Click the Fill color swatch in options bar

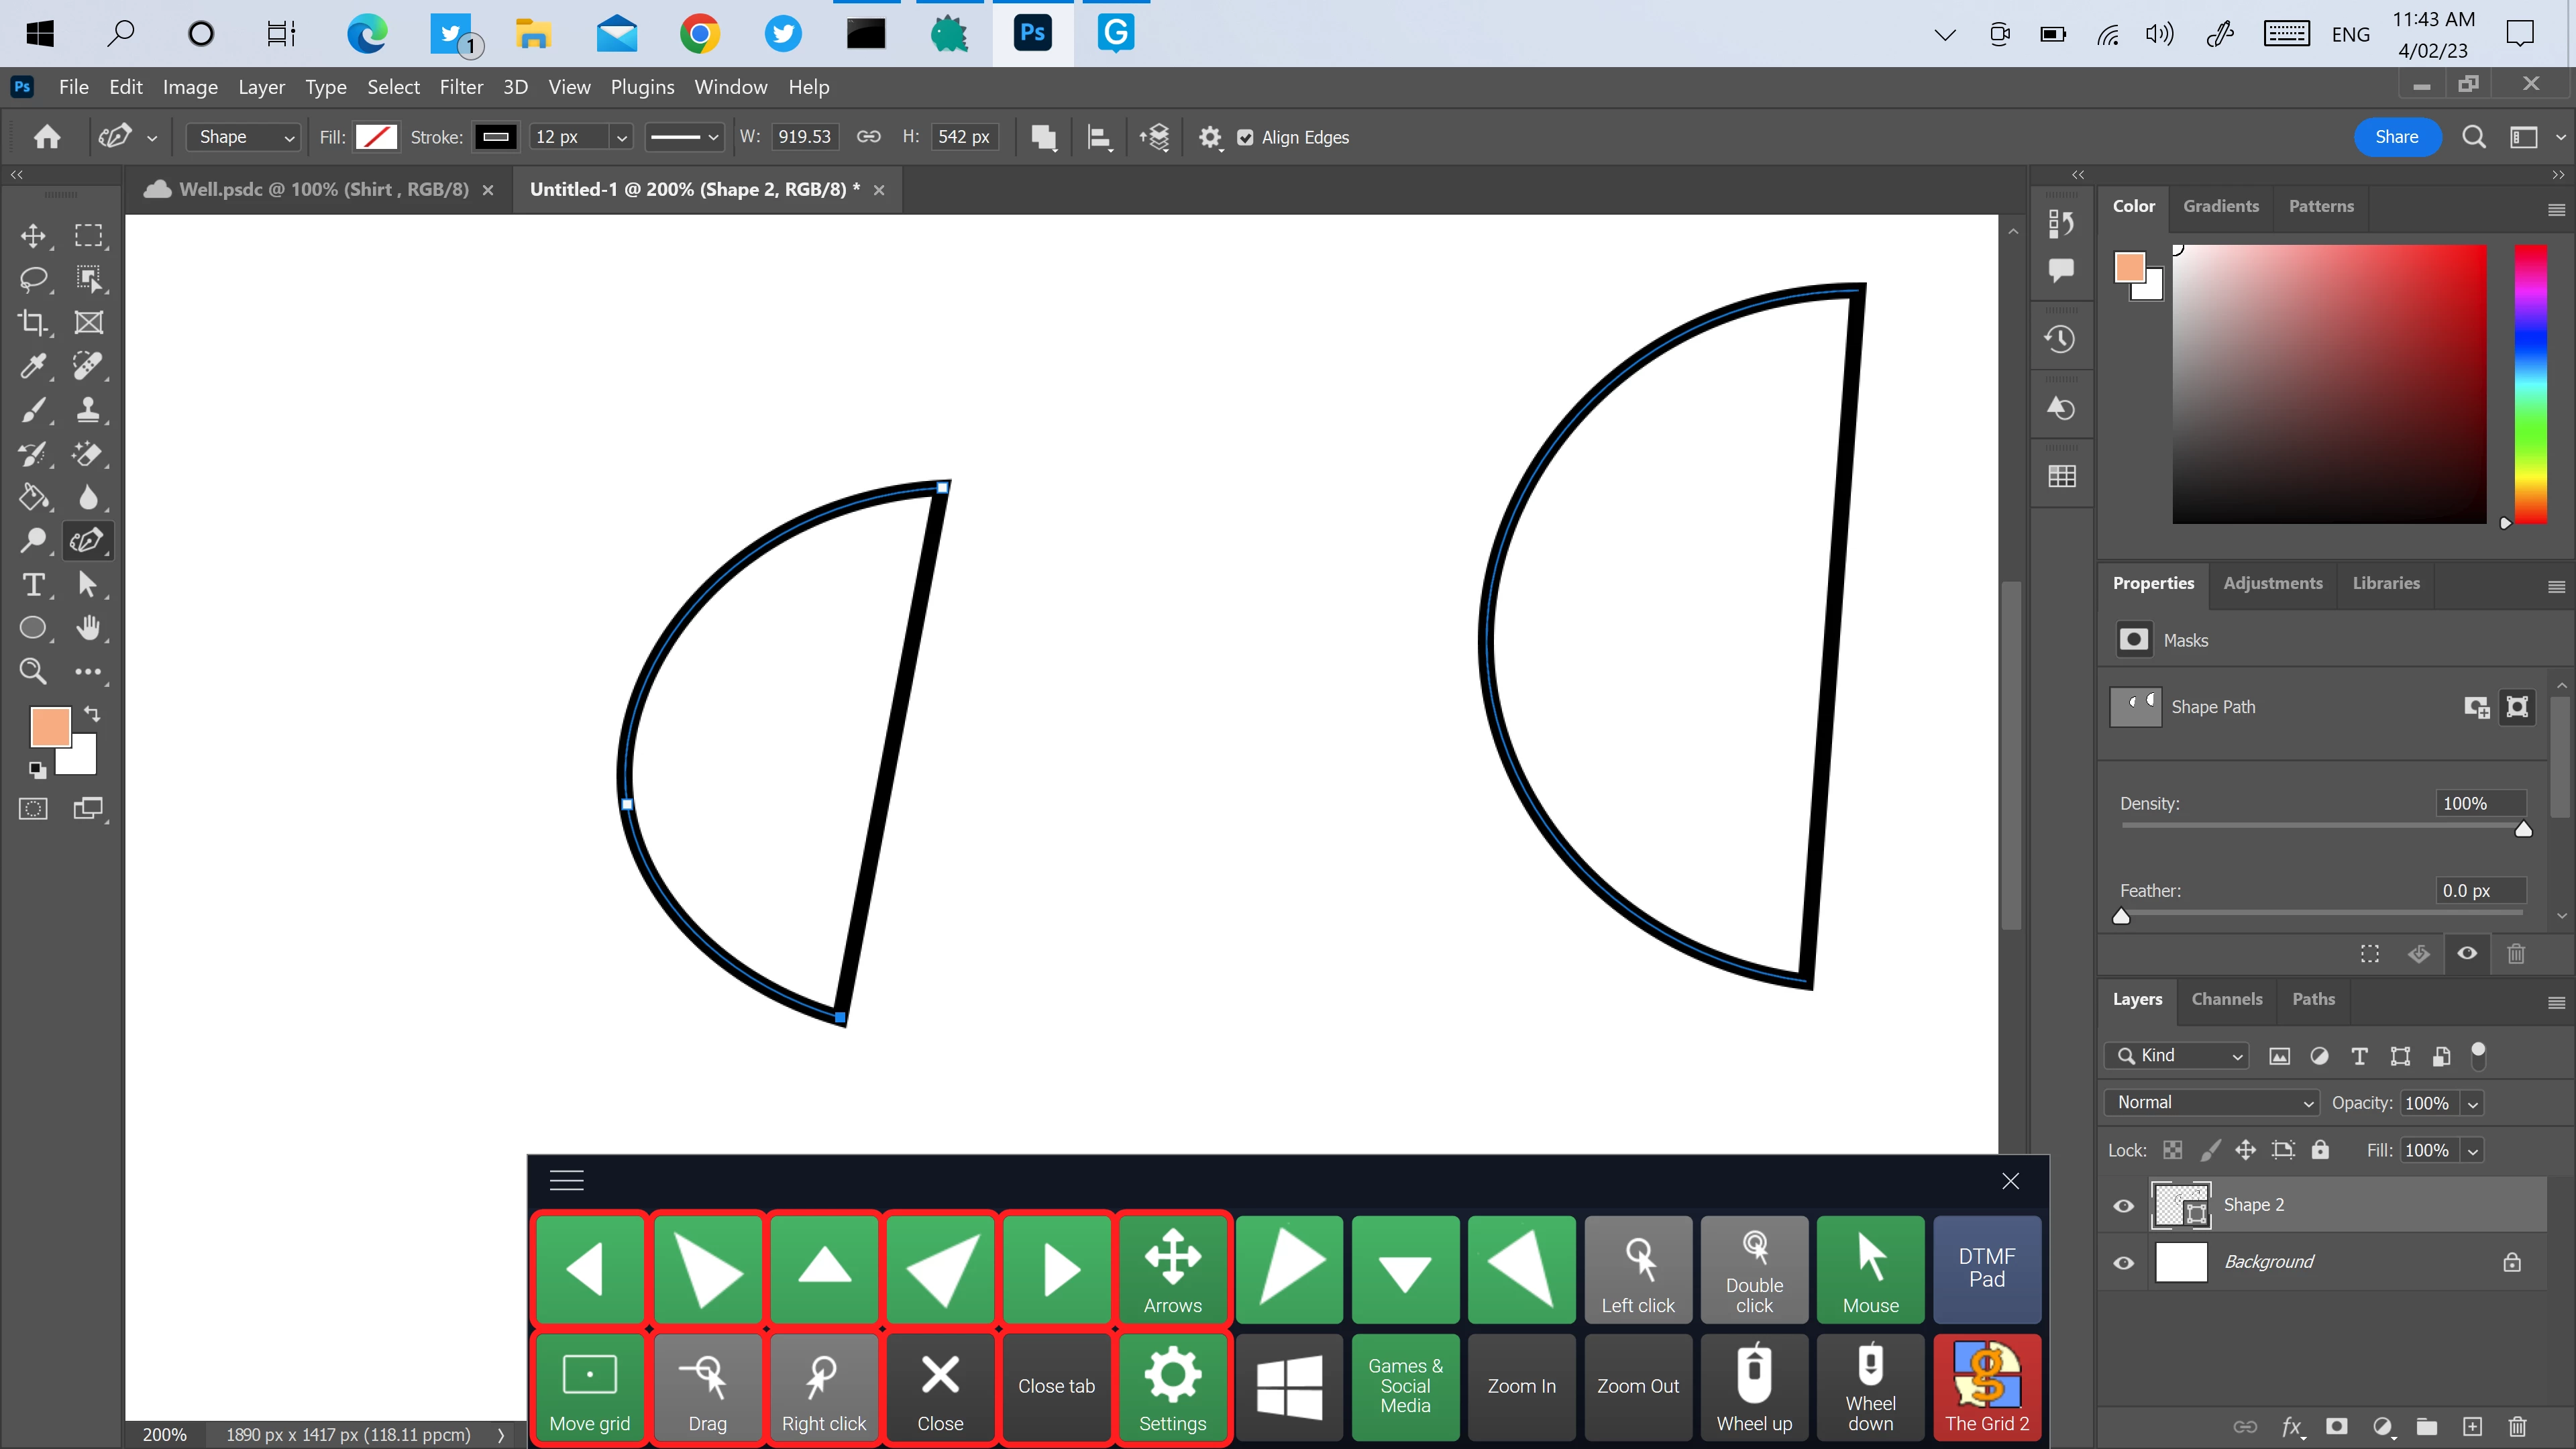376,138
